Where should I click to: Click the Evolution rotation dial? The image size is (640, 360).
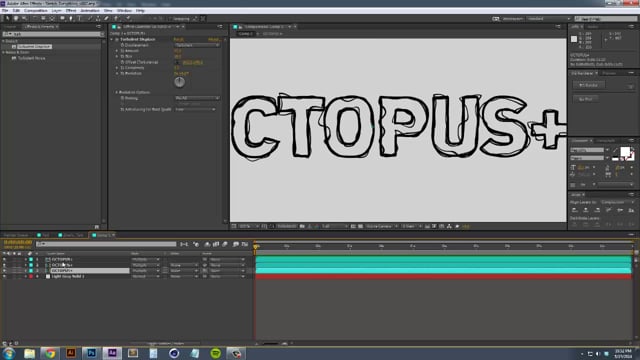pos(180,82)
